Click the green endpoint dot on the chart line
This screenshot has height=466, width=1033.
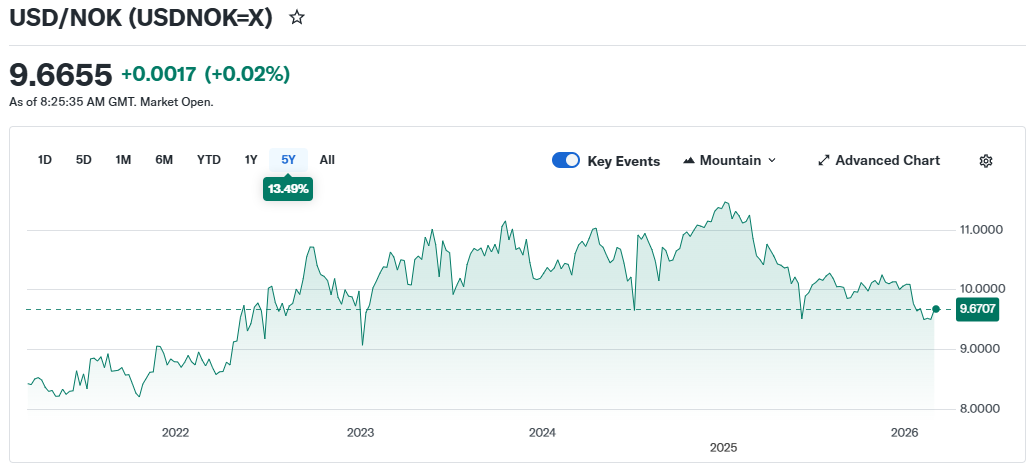[x=936, y=309]
